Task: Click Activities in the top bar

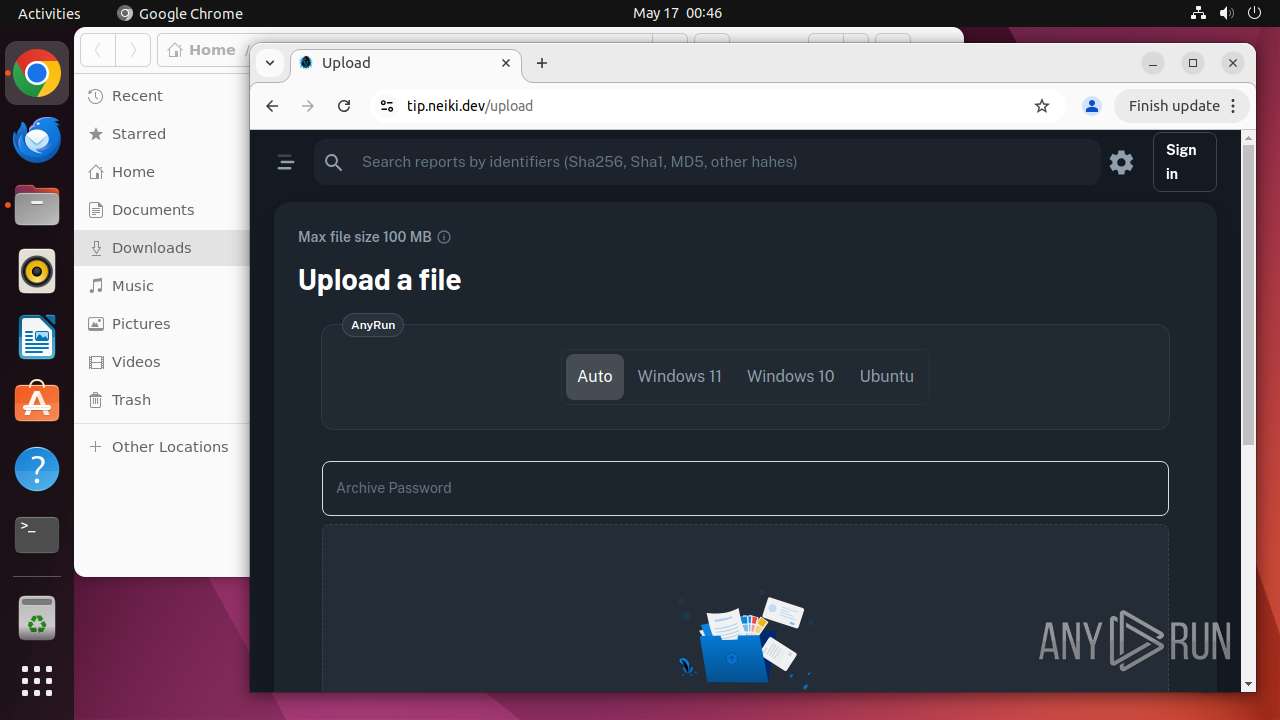Action: coord(49,13)
